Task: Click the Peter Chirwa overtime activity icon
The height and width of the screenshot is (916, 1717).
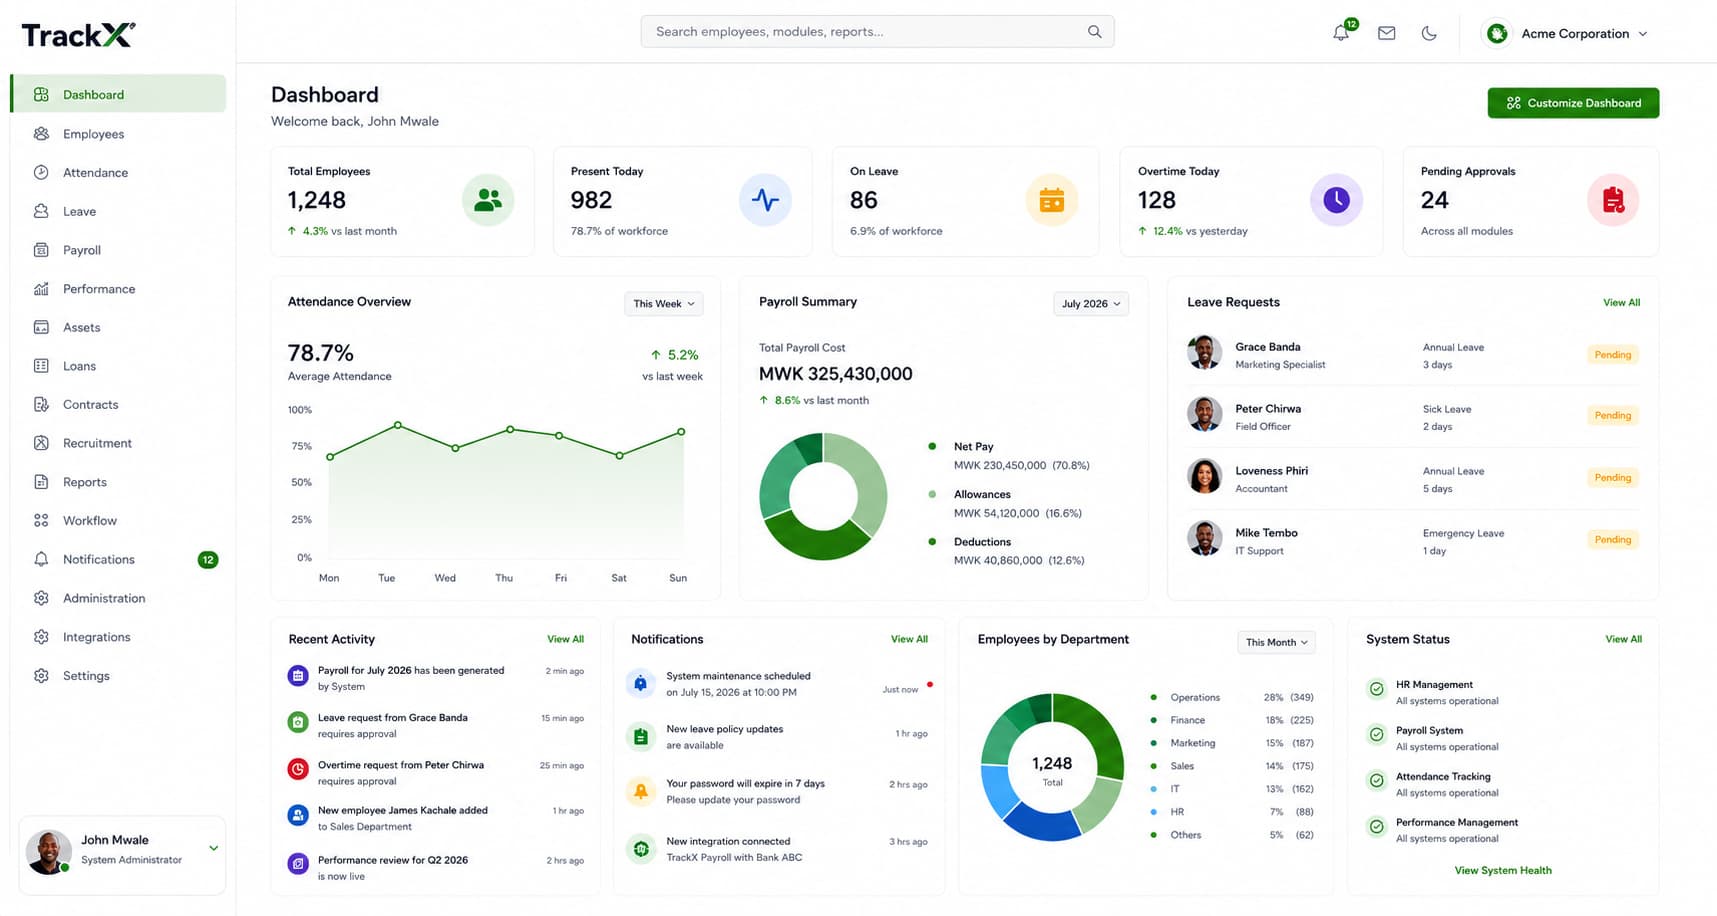Action: click(x=298, y=769)
